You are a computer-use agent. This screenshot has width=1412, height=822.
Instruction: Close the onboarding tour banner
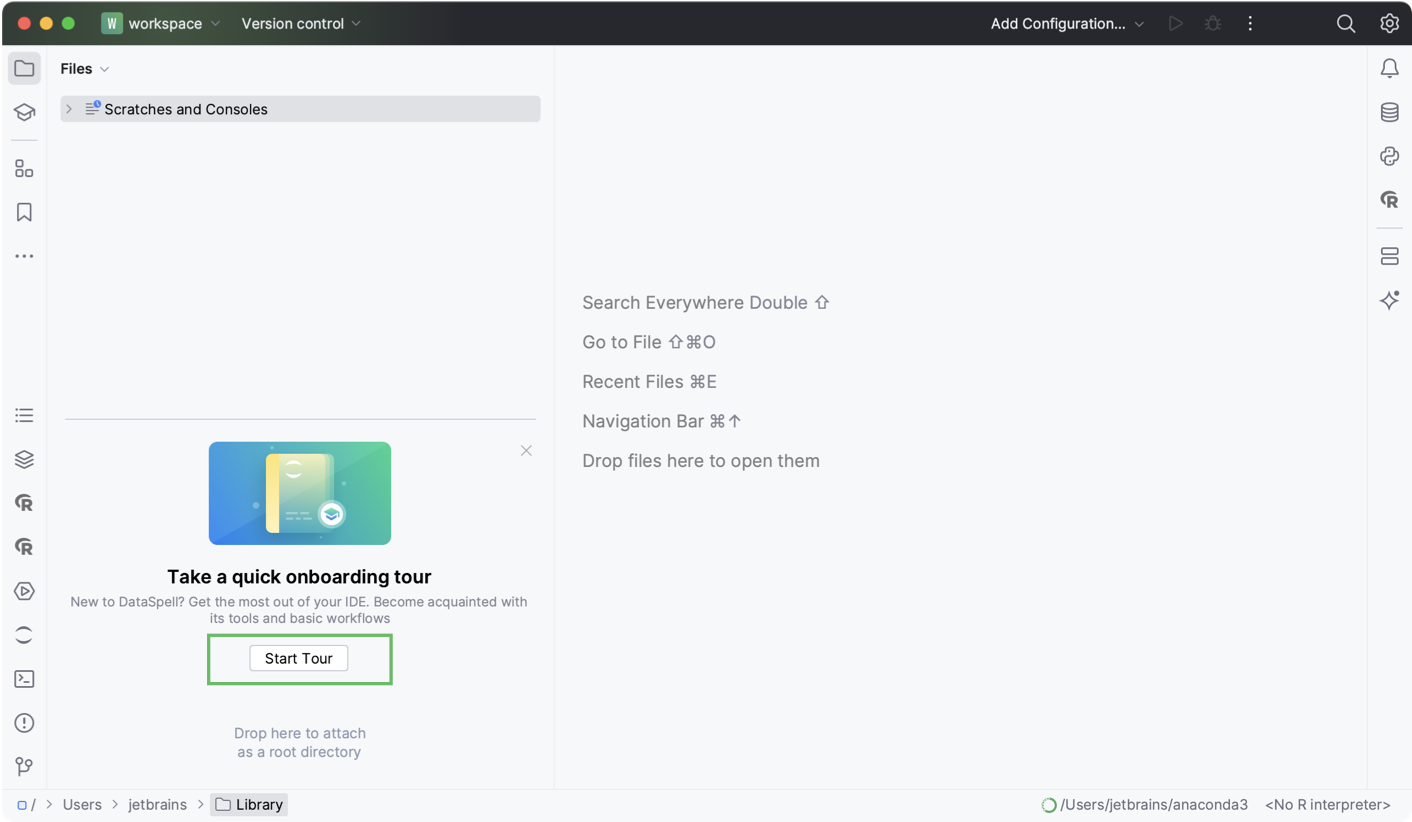click(x=526, y=451)
